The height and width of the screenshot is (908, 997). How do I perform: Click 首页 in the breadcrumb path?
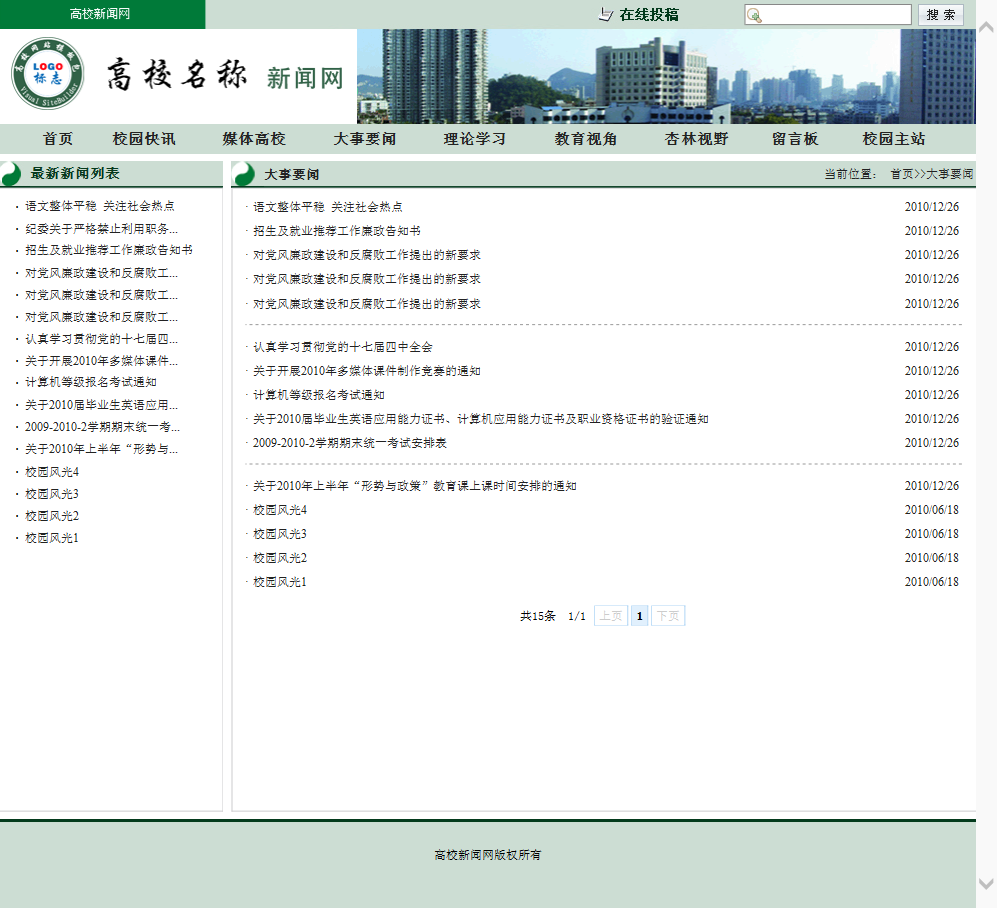point(902,174)
